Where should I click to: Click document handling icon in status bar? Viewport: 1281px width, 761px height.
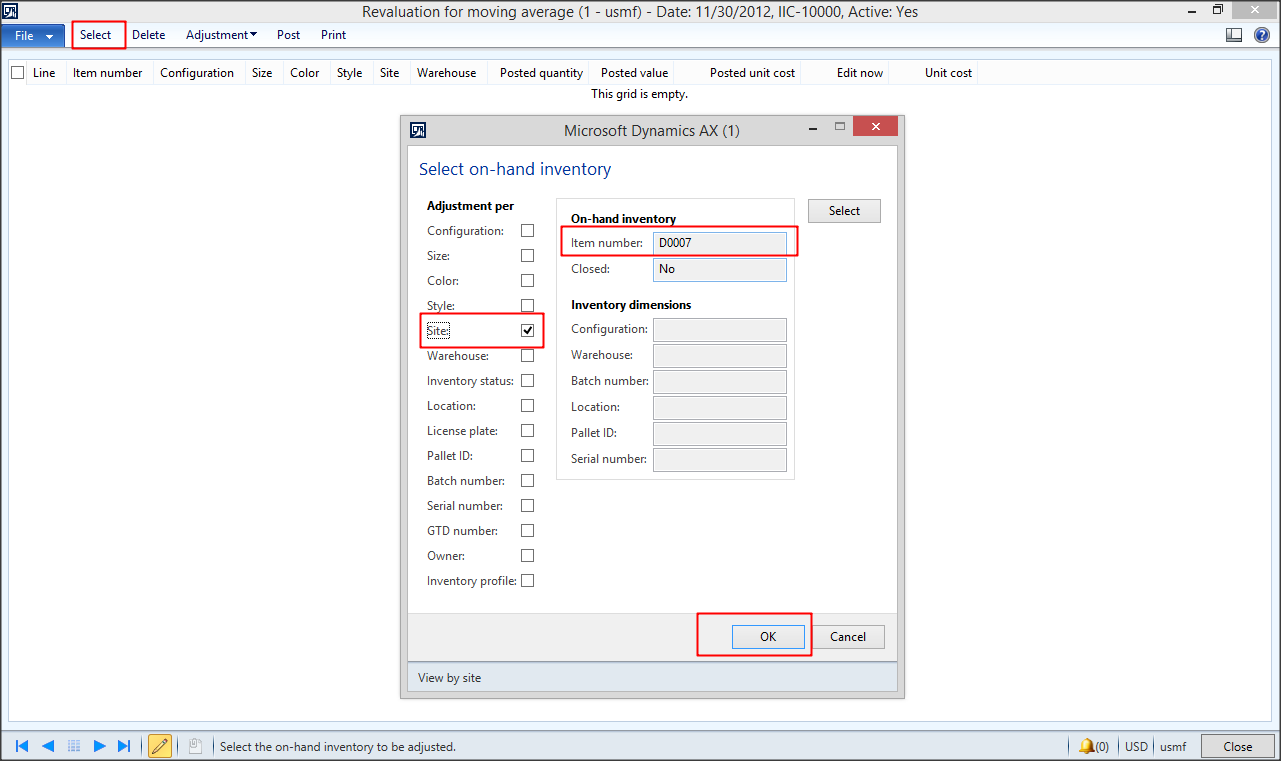click(196, 746)
